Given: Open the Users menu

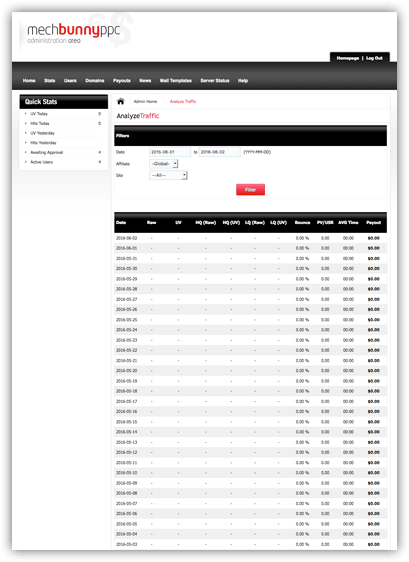Looking at the screenshot, I should point(70,81).
